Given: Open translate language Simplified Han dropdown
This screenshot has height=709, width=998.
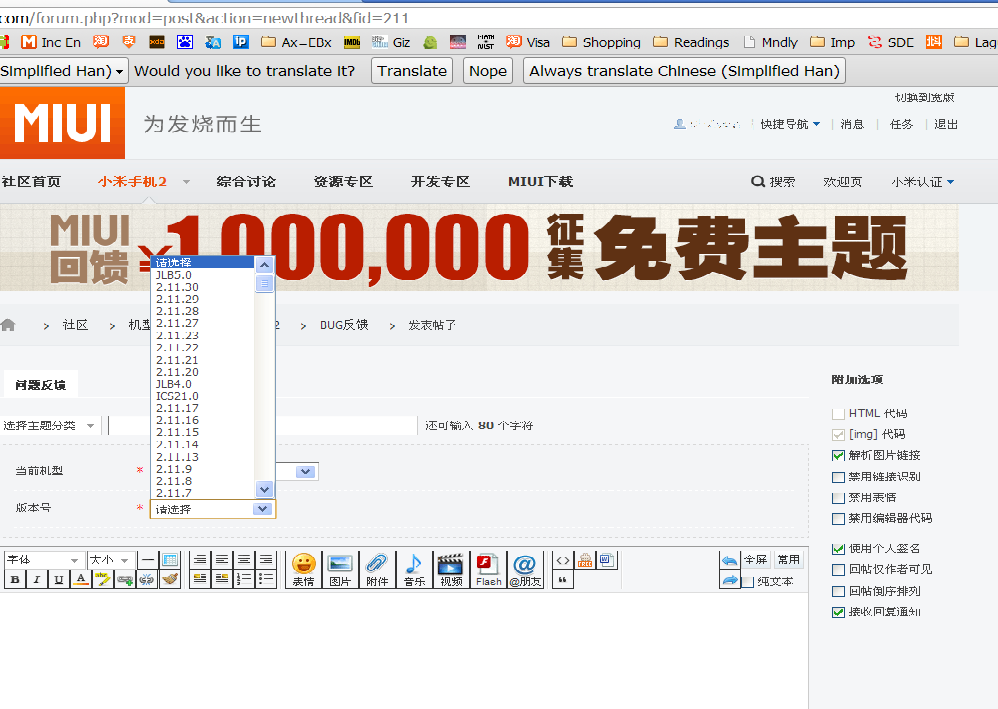Looking at the screenshot, I should click(x=62, y=71).
